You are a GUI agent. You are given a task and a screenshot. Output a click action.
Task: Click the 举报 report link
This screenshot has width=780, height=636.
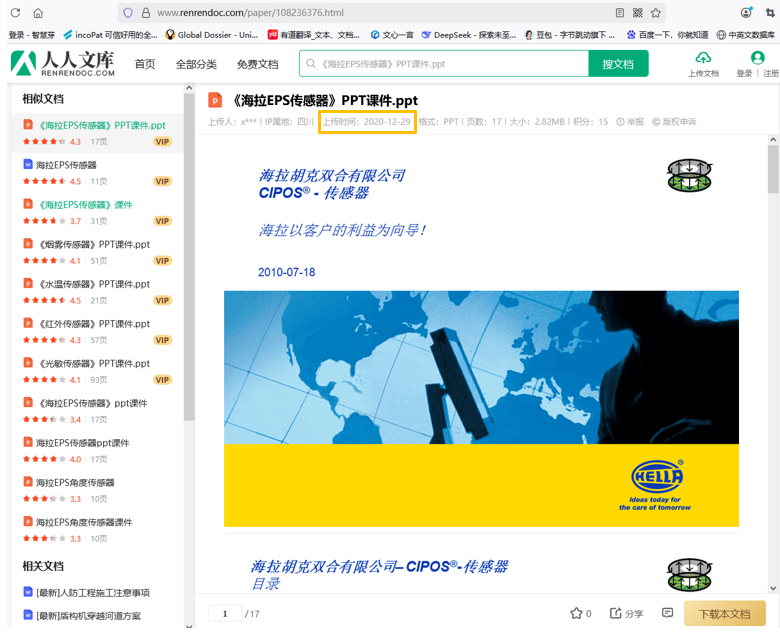coord(630,122)
